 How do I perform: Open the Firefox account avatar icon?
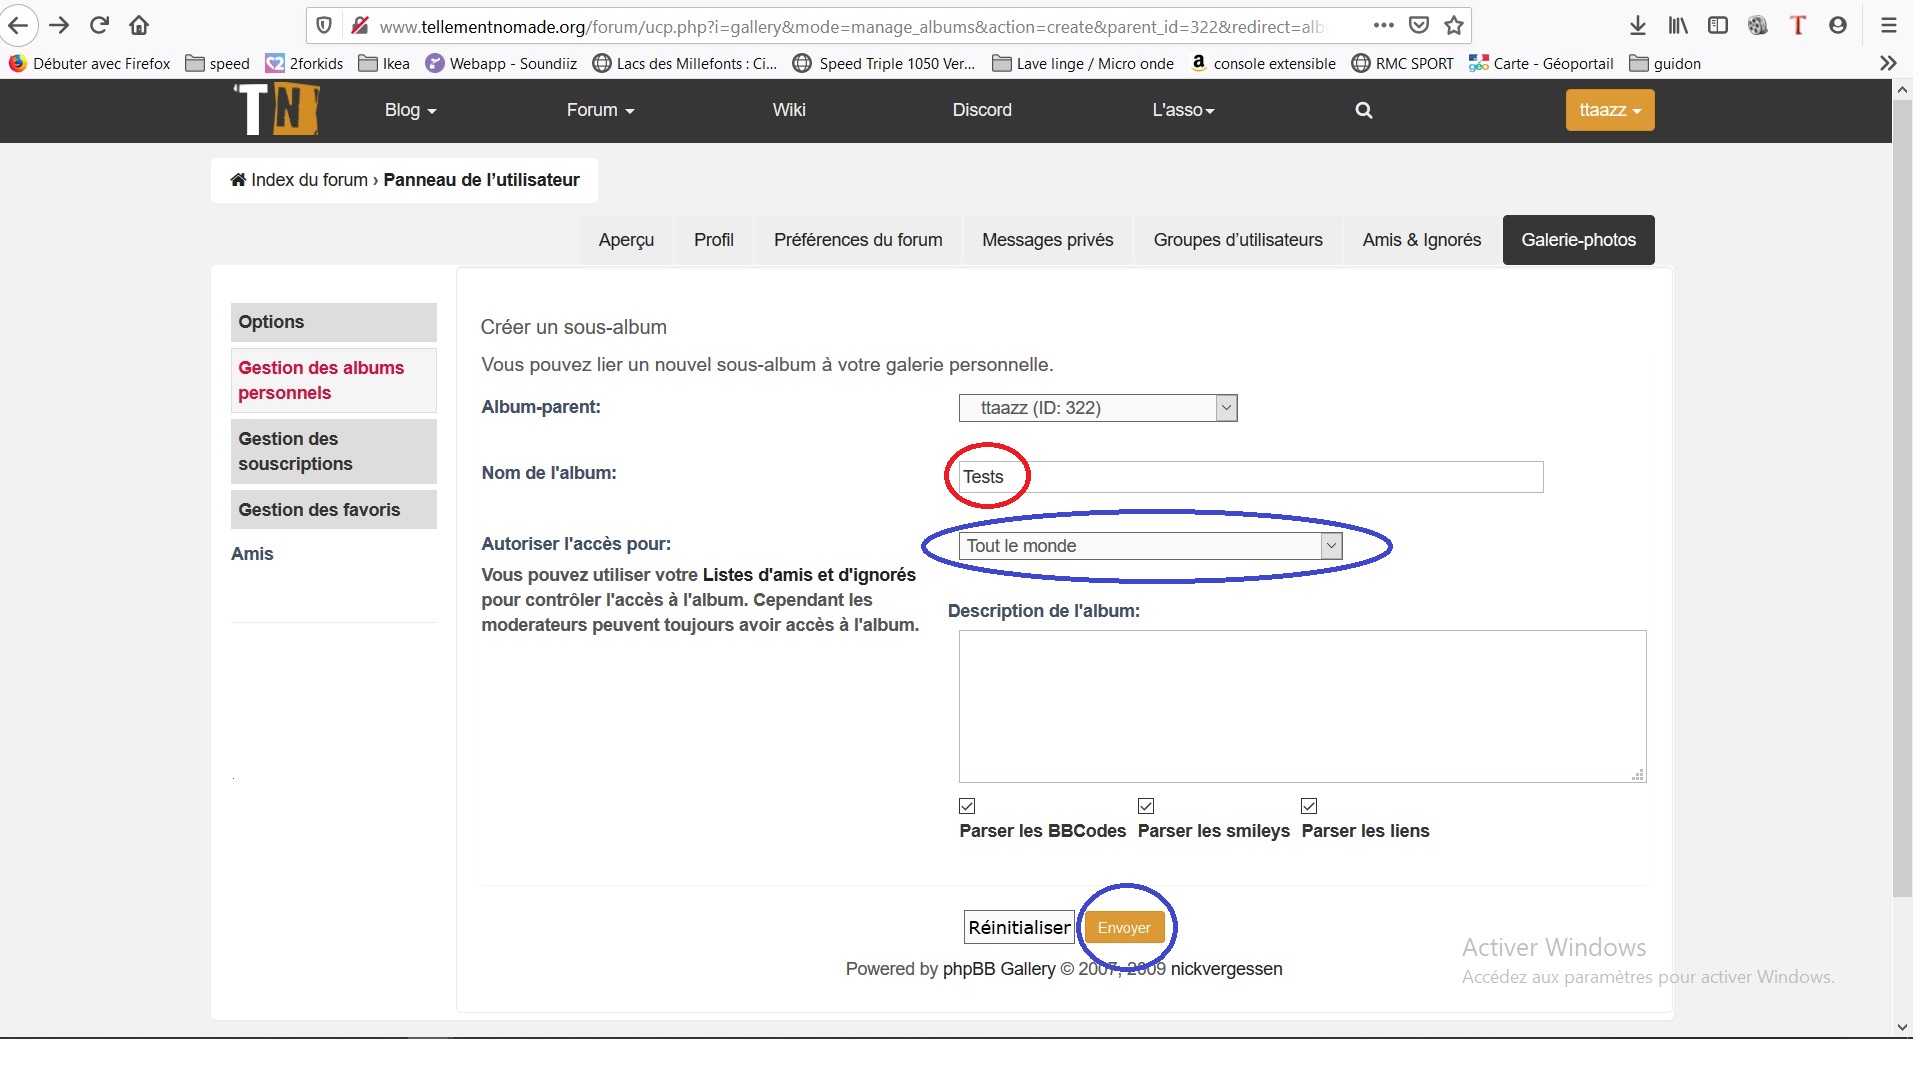[x=1837, y=26]
